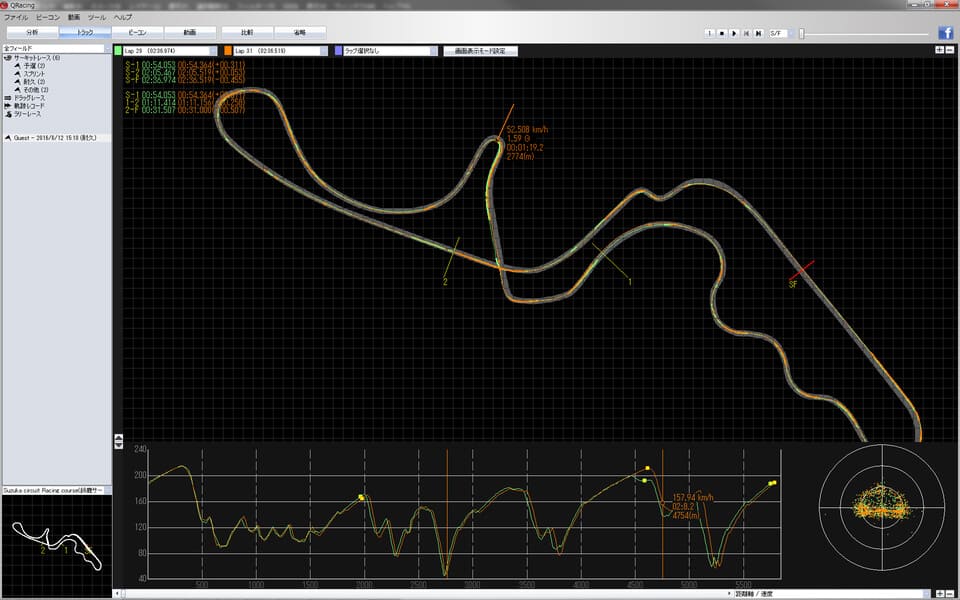Click the S-F 02:36.974 sector time row
The height and width of the screenshot is (600, 960).
(x=185, y=80)
